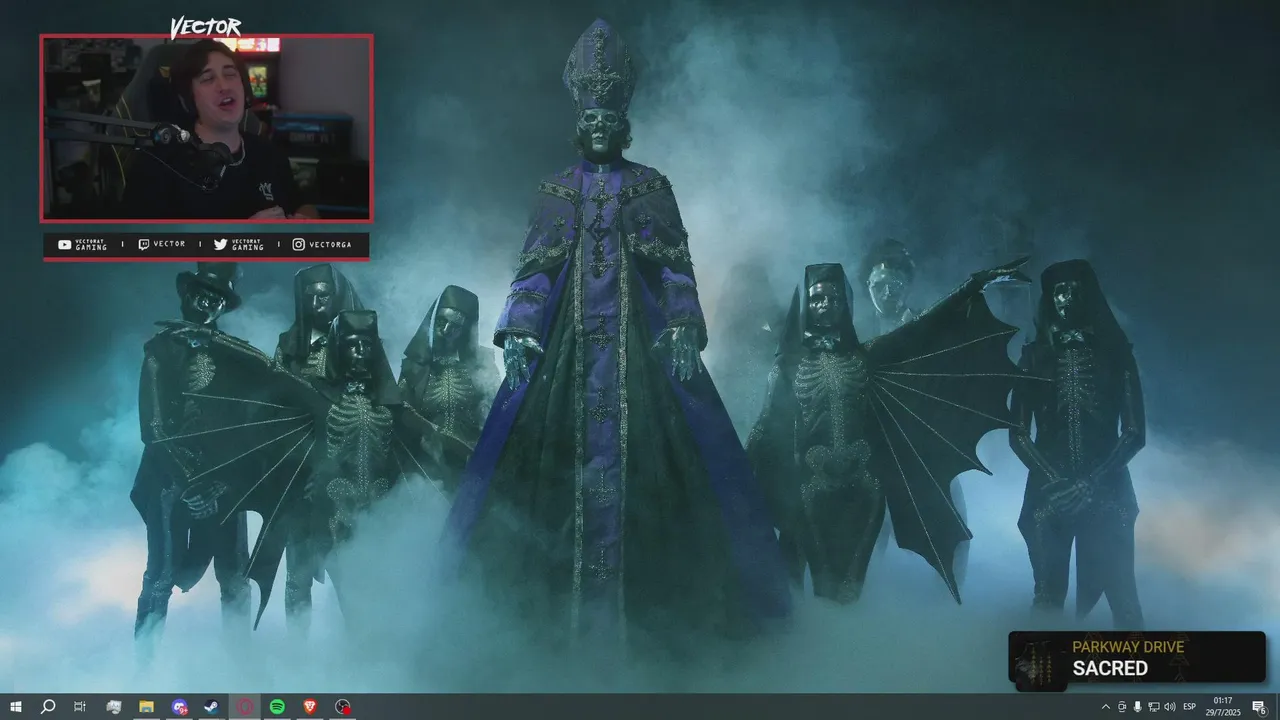
Task: Click the YouTube VECTORAT GAMING label
Action: click(82, 245)
